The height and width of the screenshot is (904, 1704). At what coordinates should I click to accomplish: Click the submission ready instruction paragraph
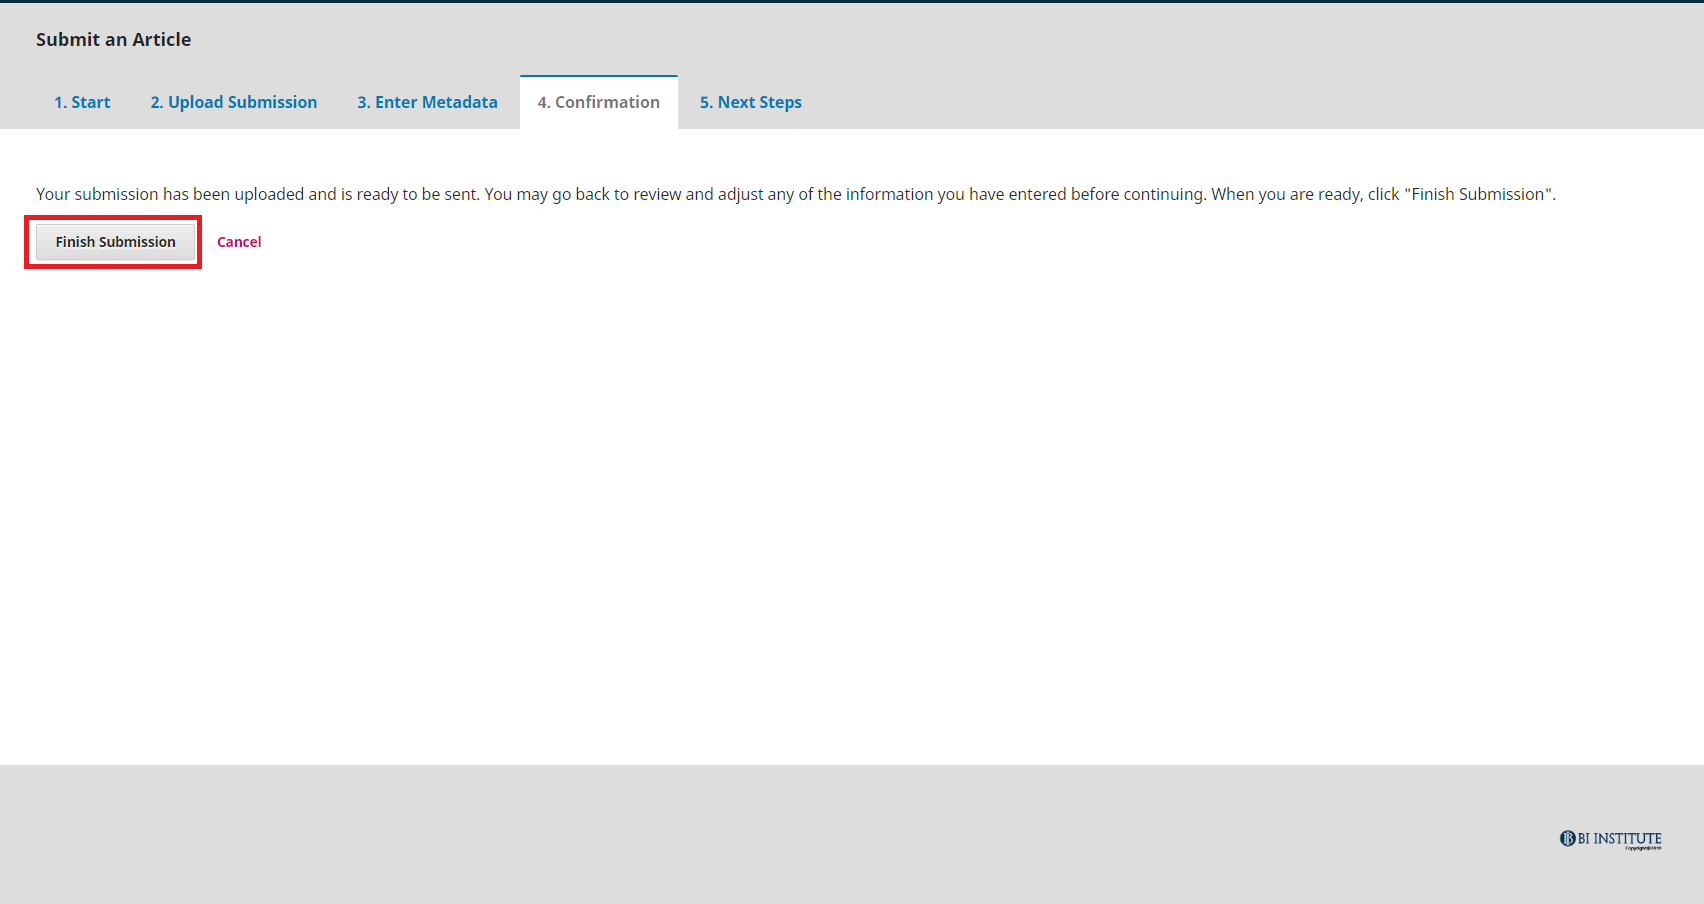pyautogui.click(x=795, y=194)
